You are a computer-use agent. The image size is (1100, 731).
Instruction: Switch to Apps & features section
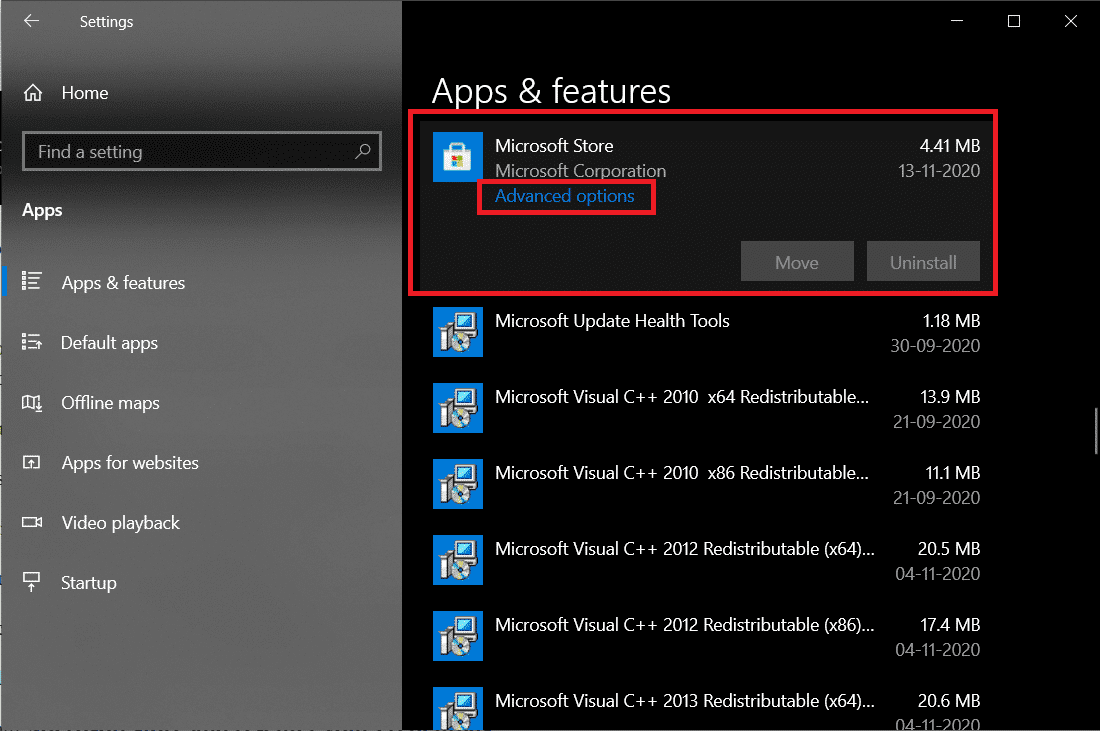(124, 283)
